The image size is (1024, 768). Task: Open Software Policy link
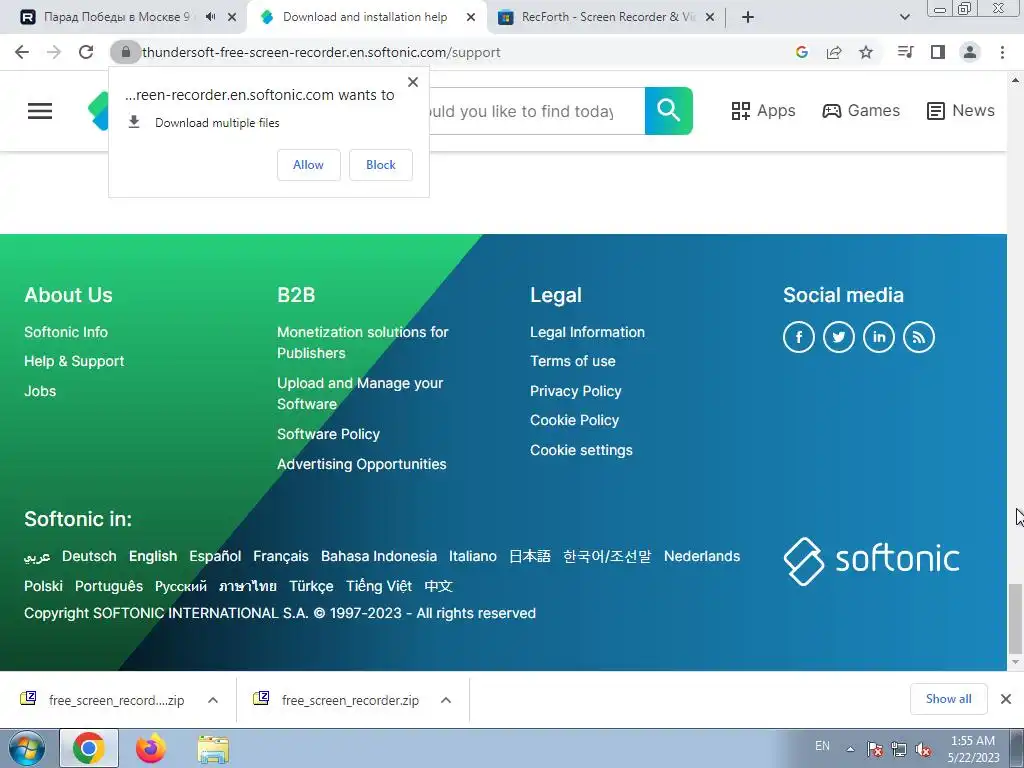coord(328,434)
